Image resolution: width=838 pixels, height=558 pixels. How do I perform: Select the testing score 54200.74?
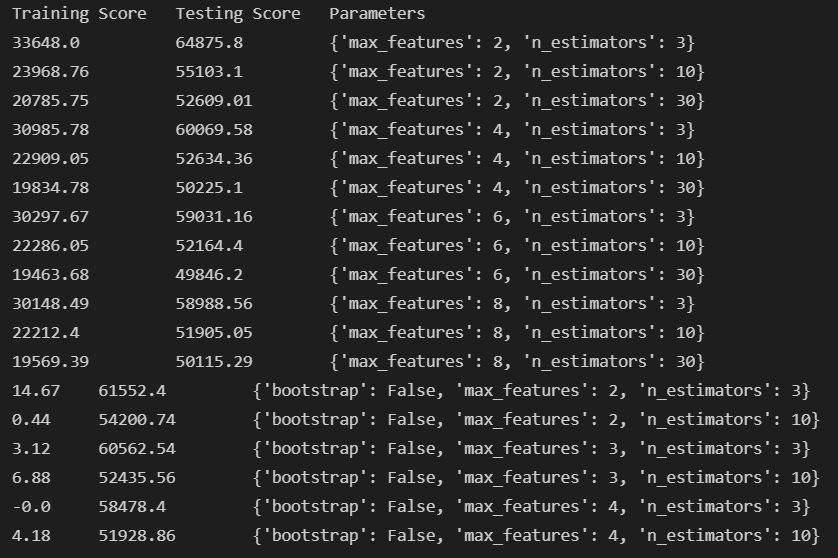(x=137, y=420)
